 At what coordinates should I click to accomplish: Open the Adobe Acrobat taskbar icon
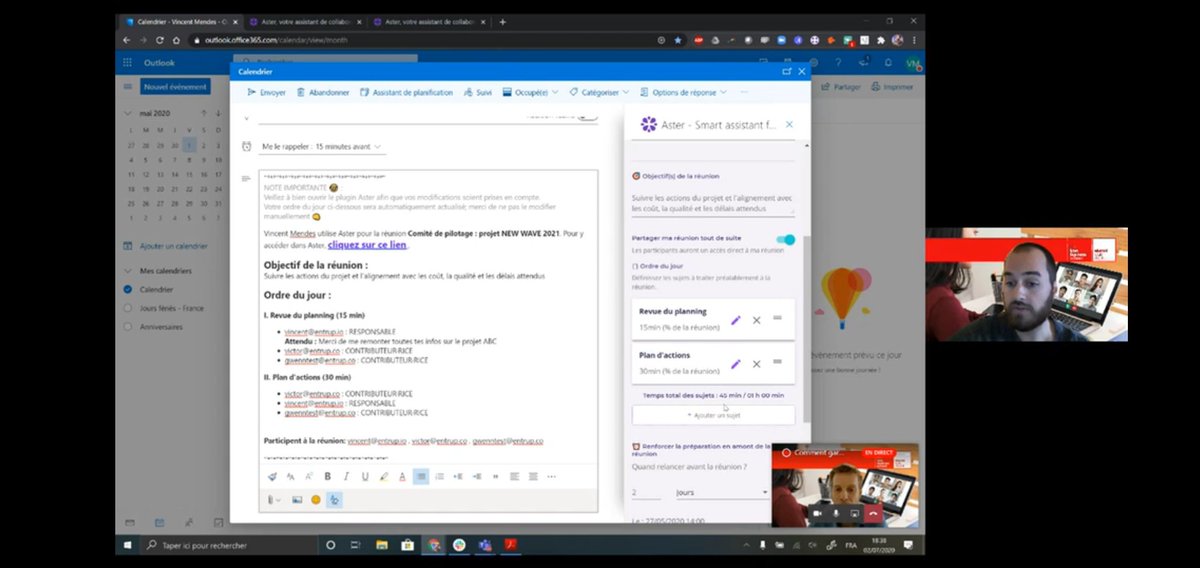509,545
